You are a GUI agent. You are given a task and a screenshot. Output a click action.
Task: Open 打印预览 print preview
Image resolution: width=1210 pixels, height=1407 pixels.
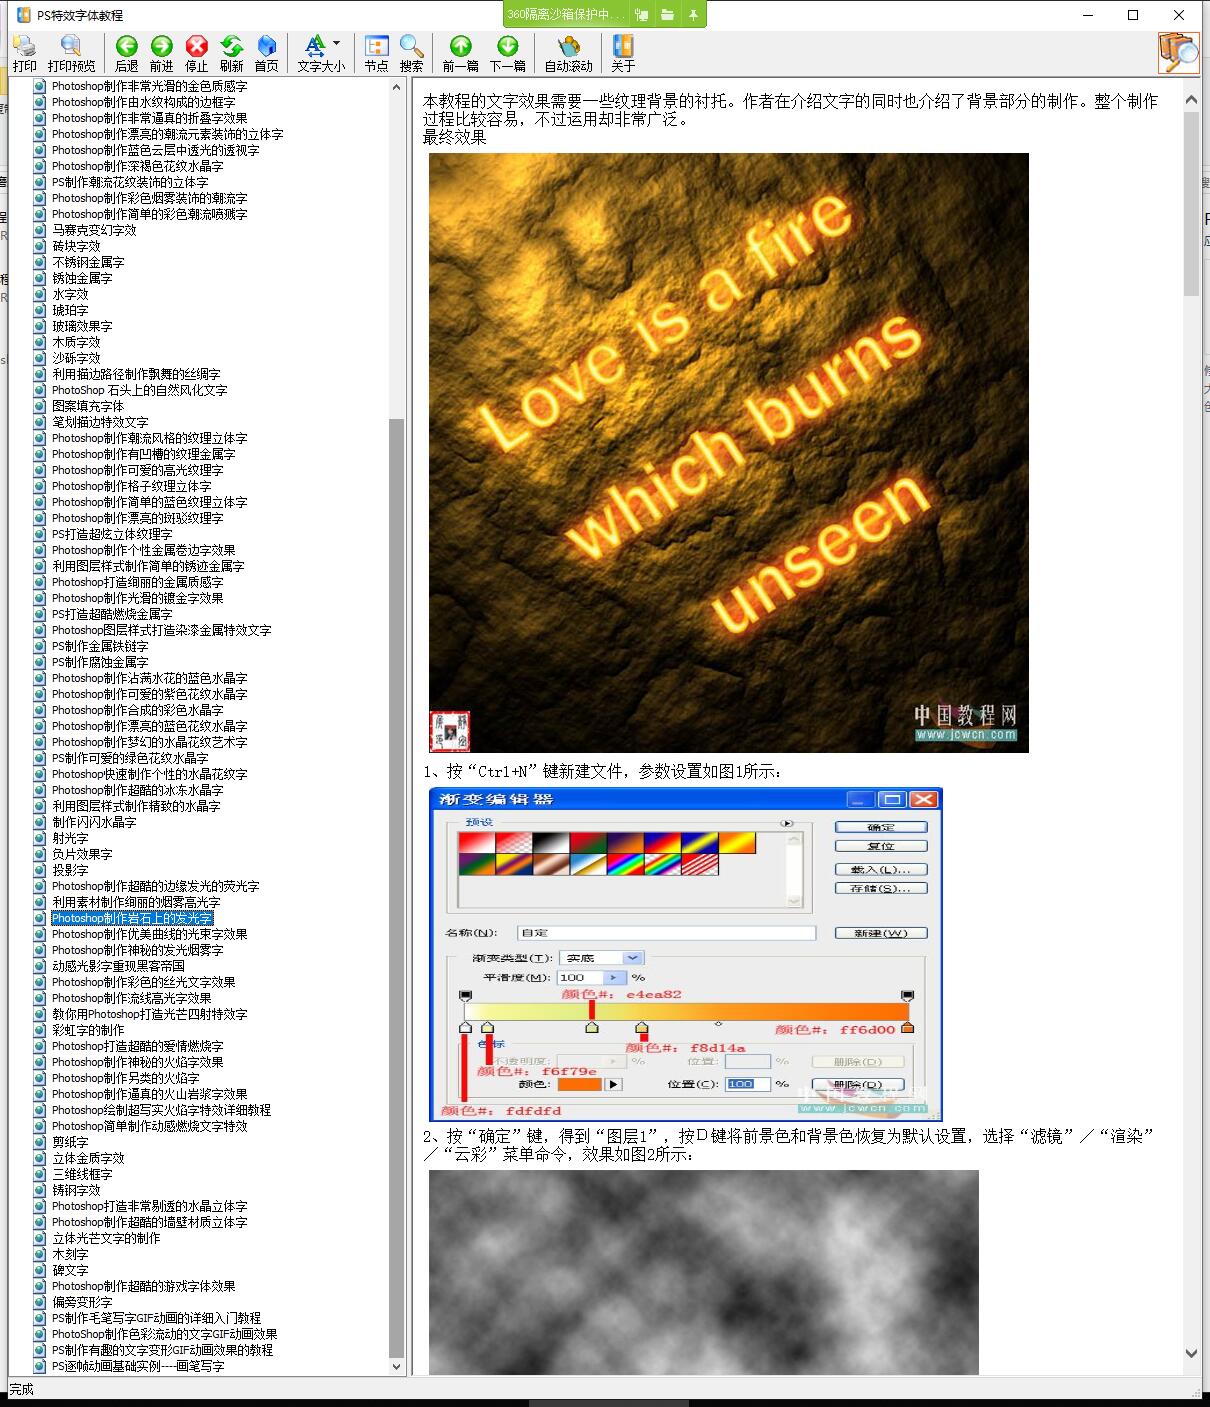point(71,53)
